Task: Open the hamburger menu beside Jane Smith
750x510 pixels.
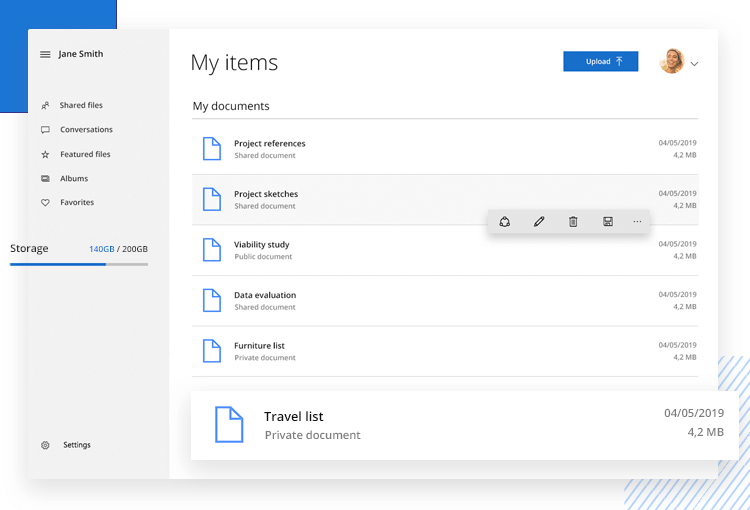Action: (45, 55)
